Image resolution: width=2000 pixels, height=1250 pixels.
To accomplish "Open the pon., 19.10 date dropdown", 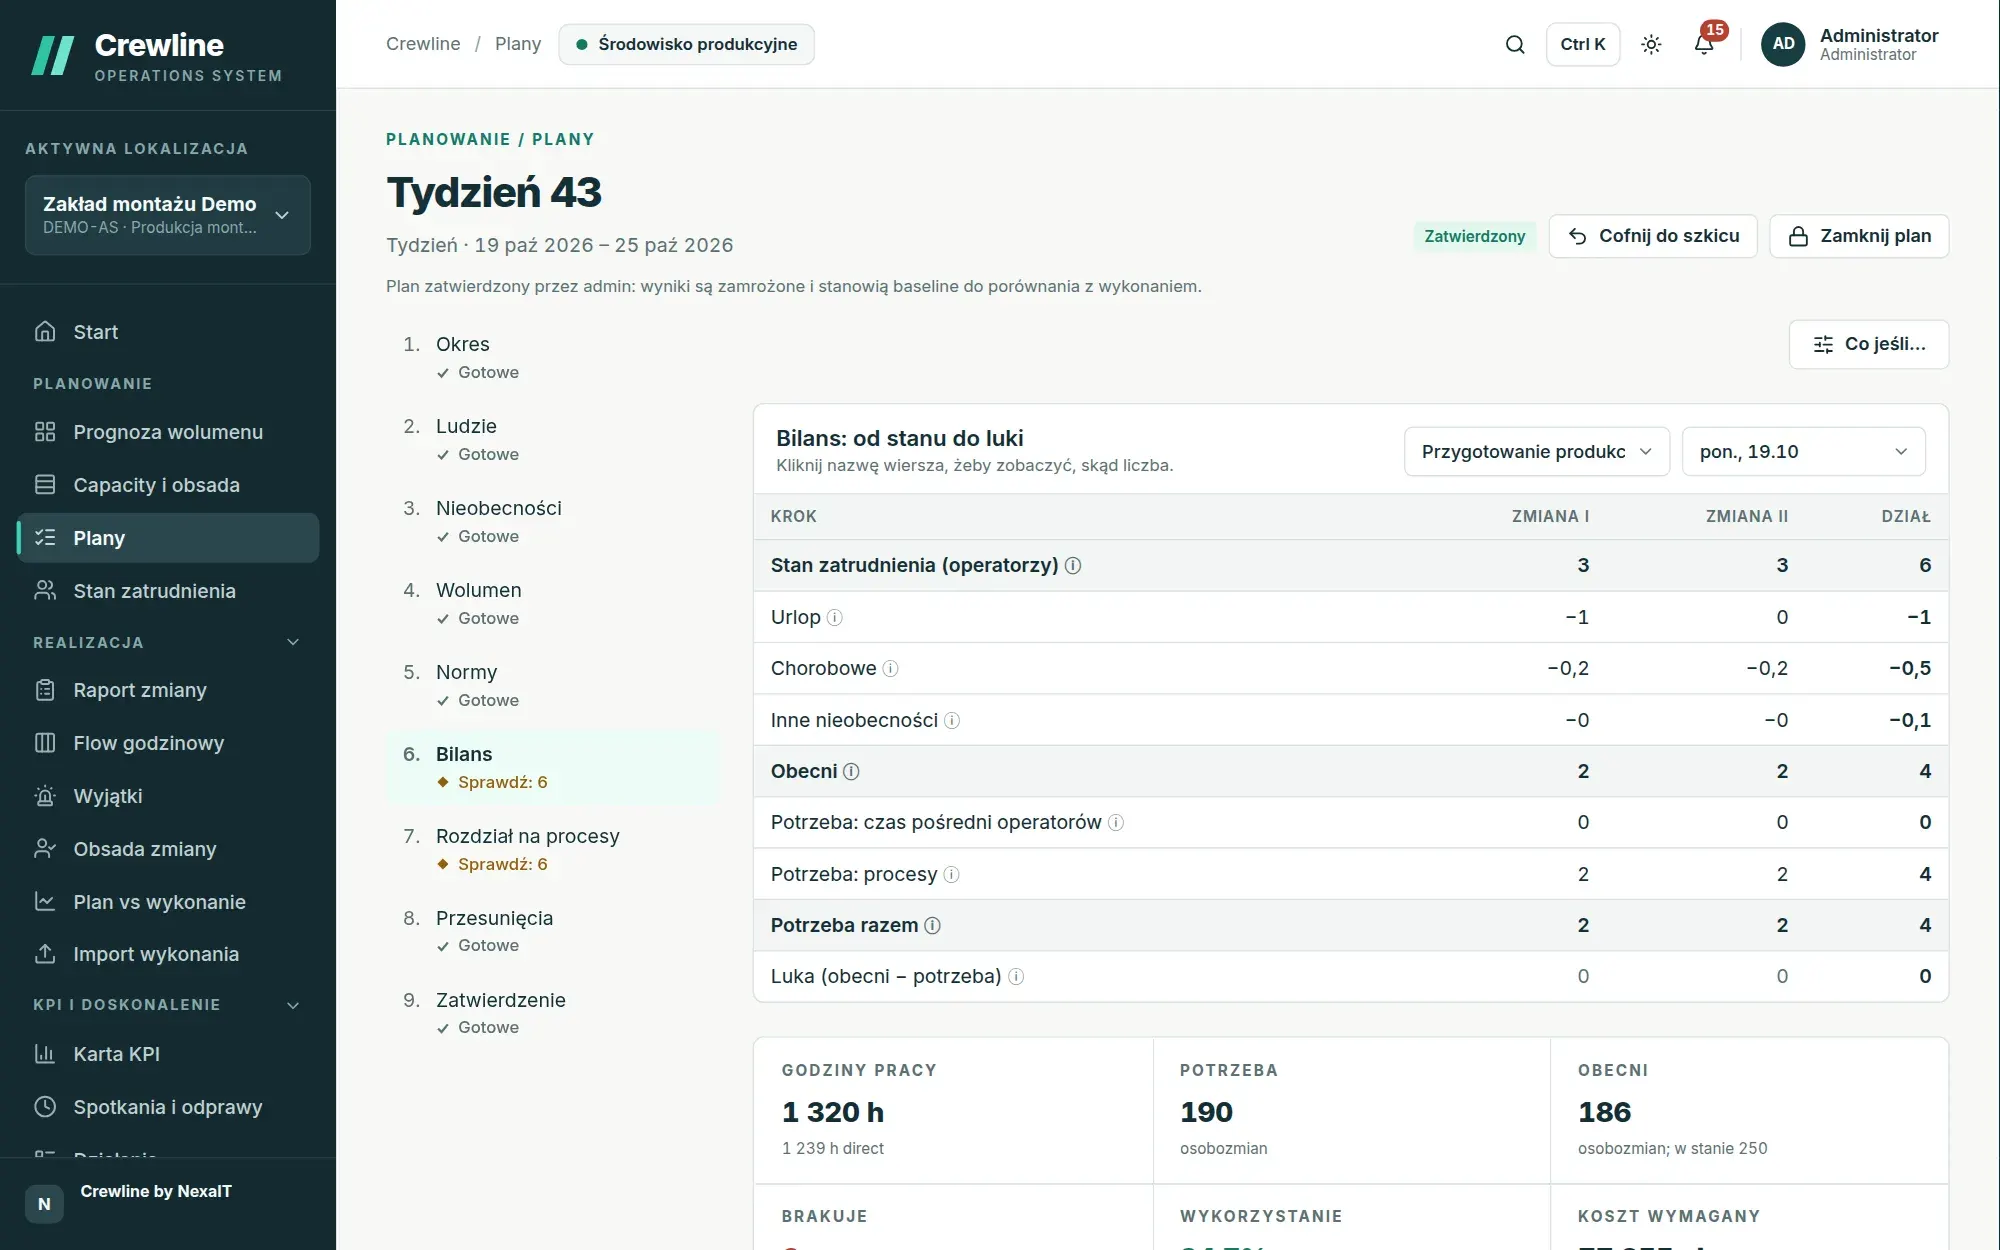I will point(1803,452).
